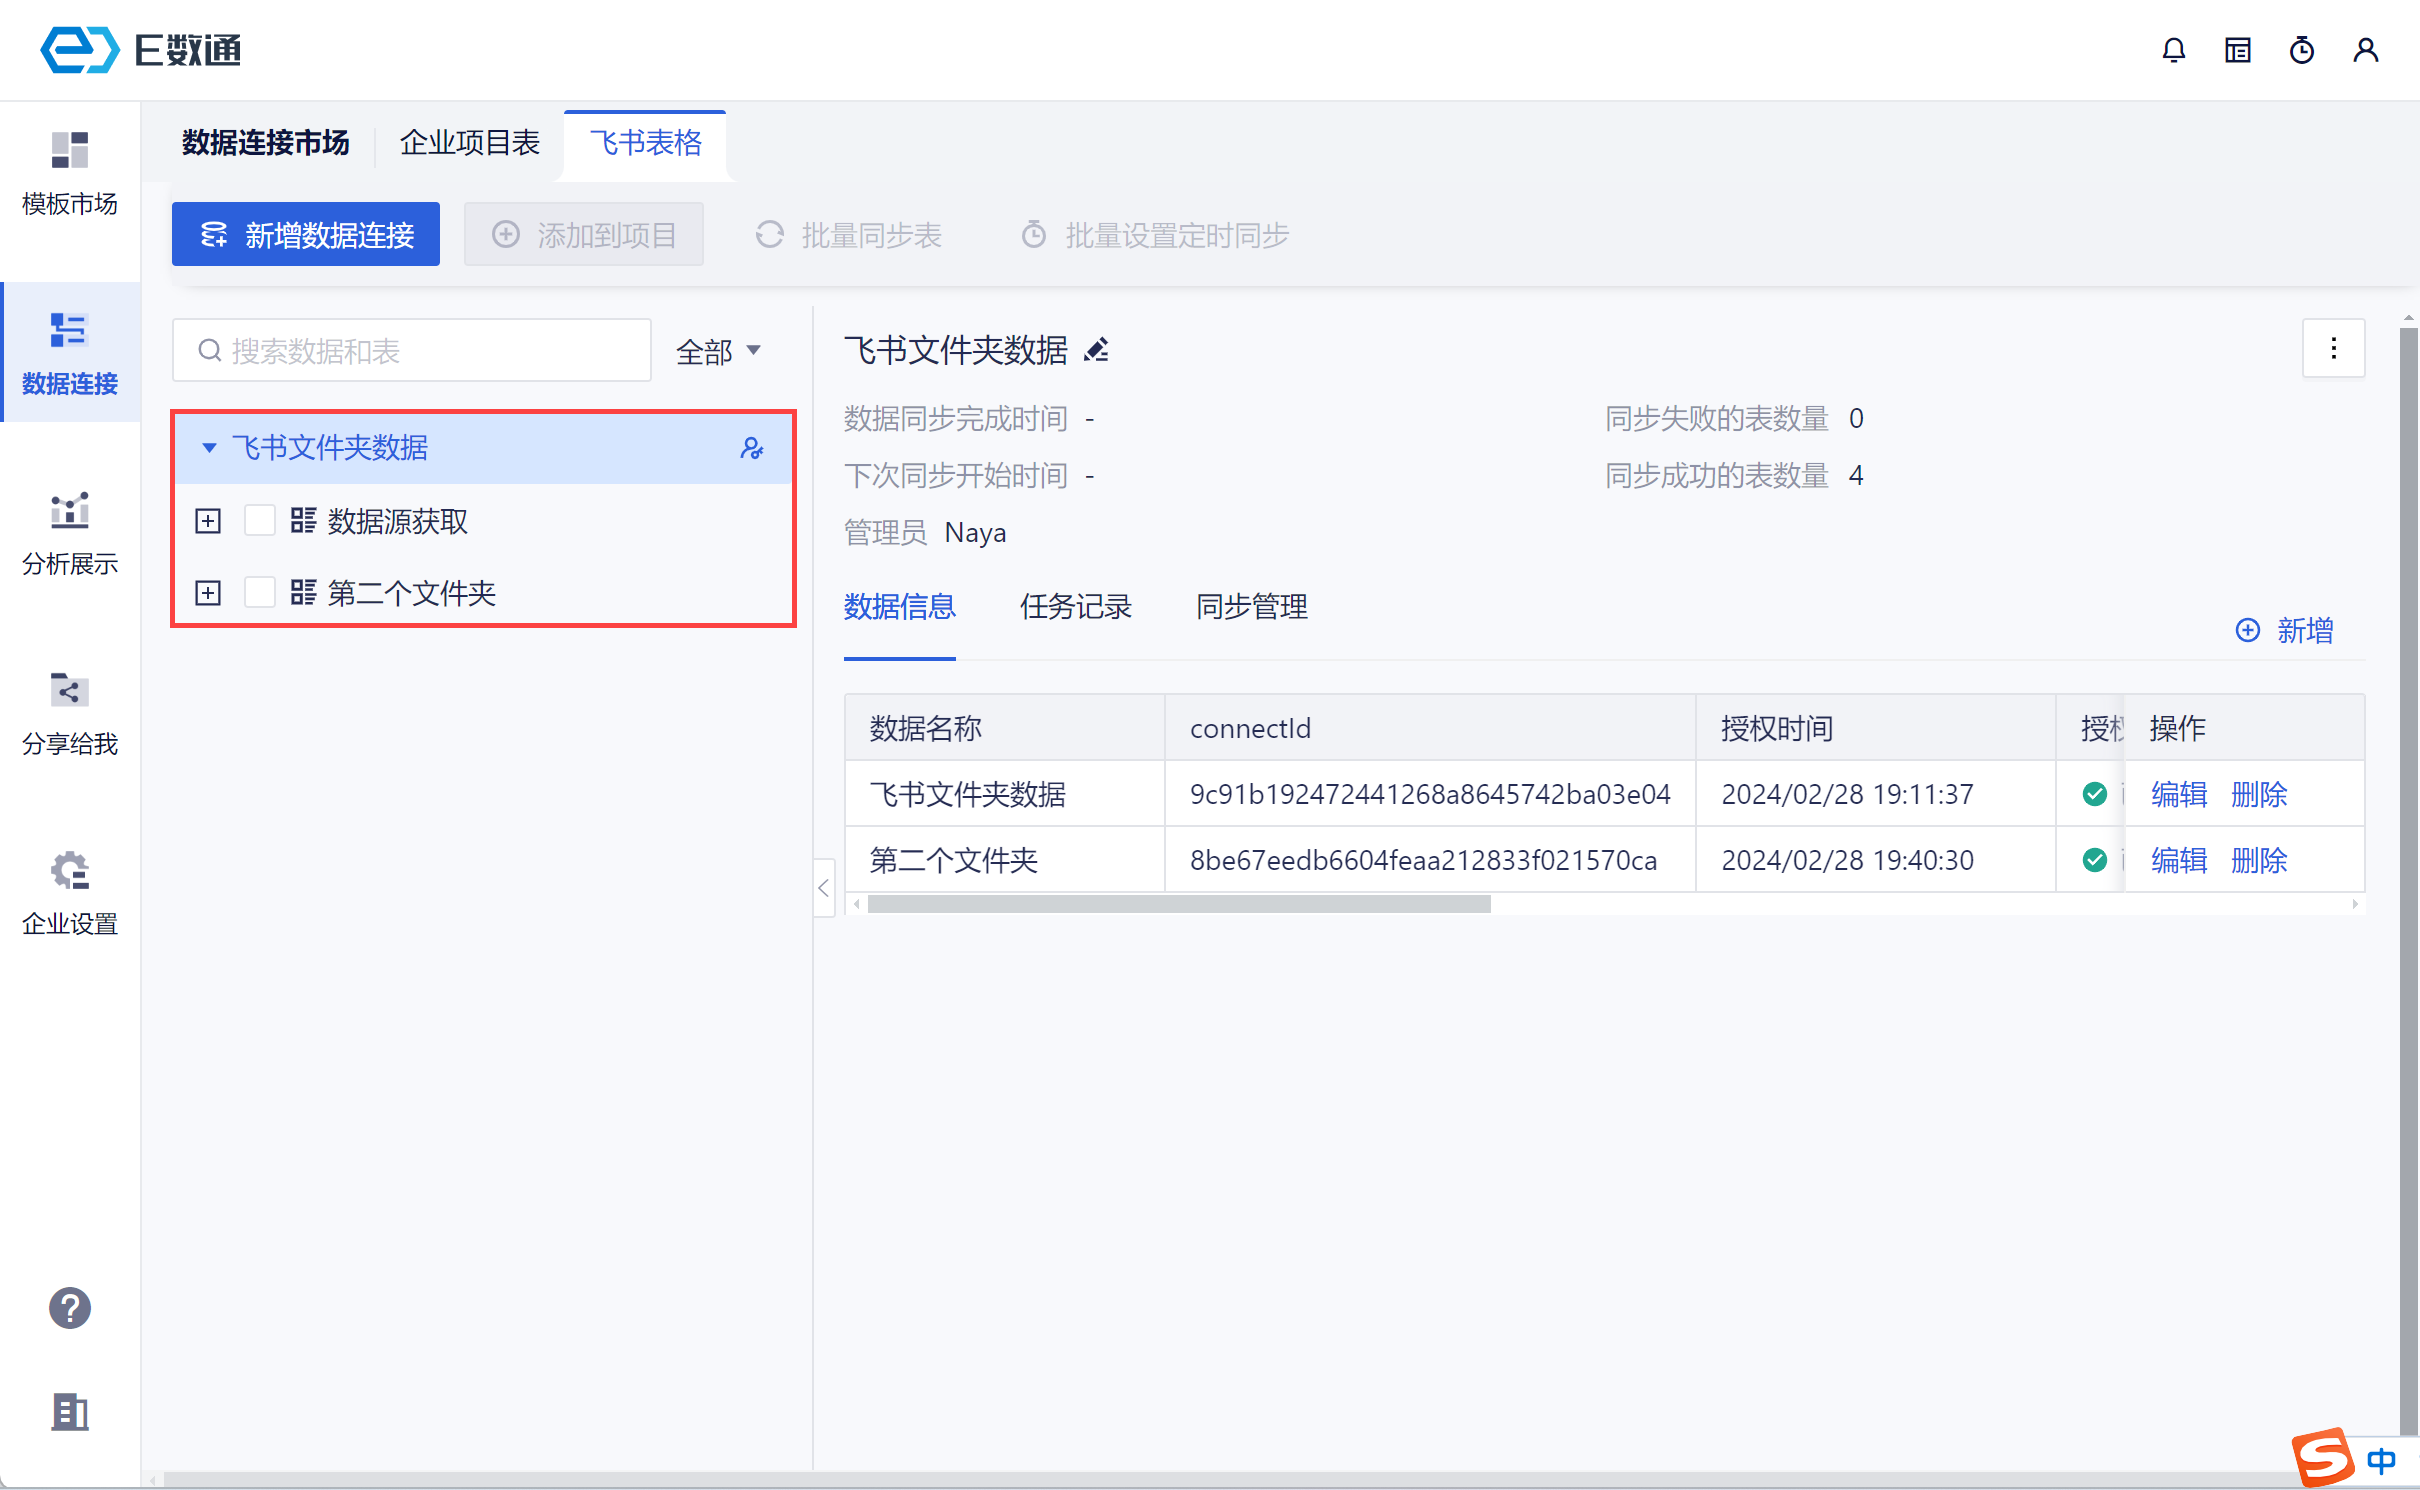Go to 分析展示 sidebar section
Viewport: 2420px width, 1490px height.
coord(70,533)
